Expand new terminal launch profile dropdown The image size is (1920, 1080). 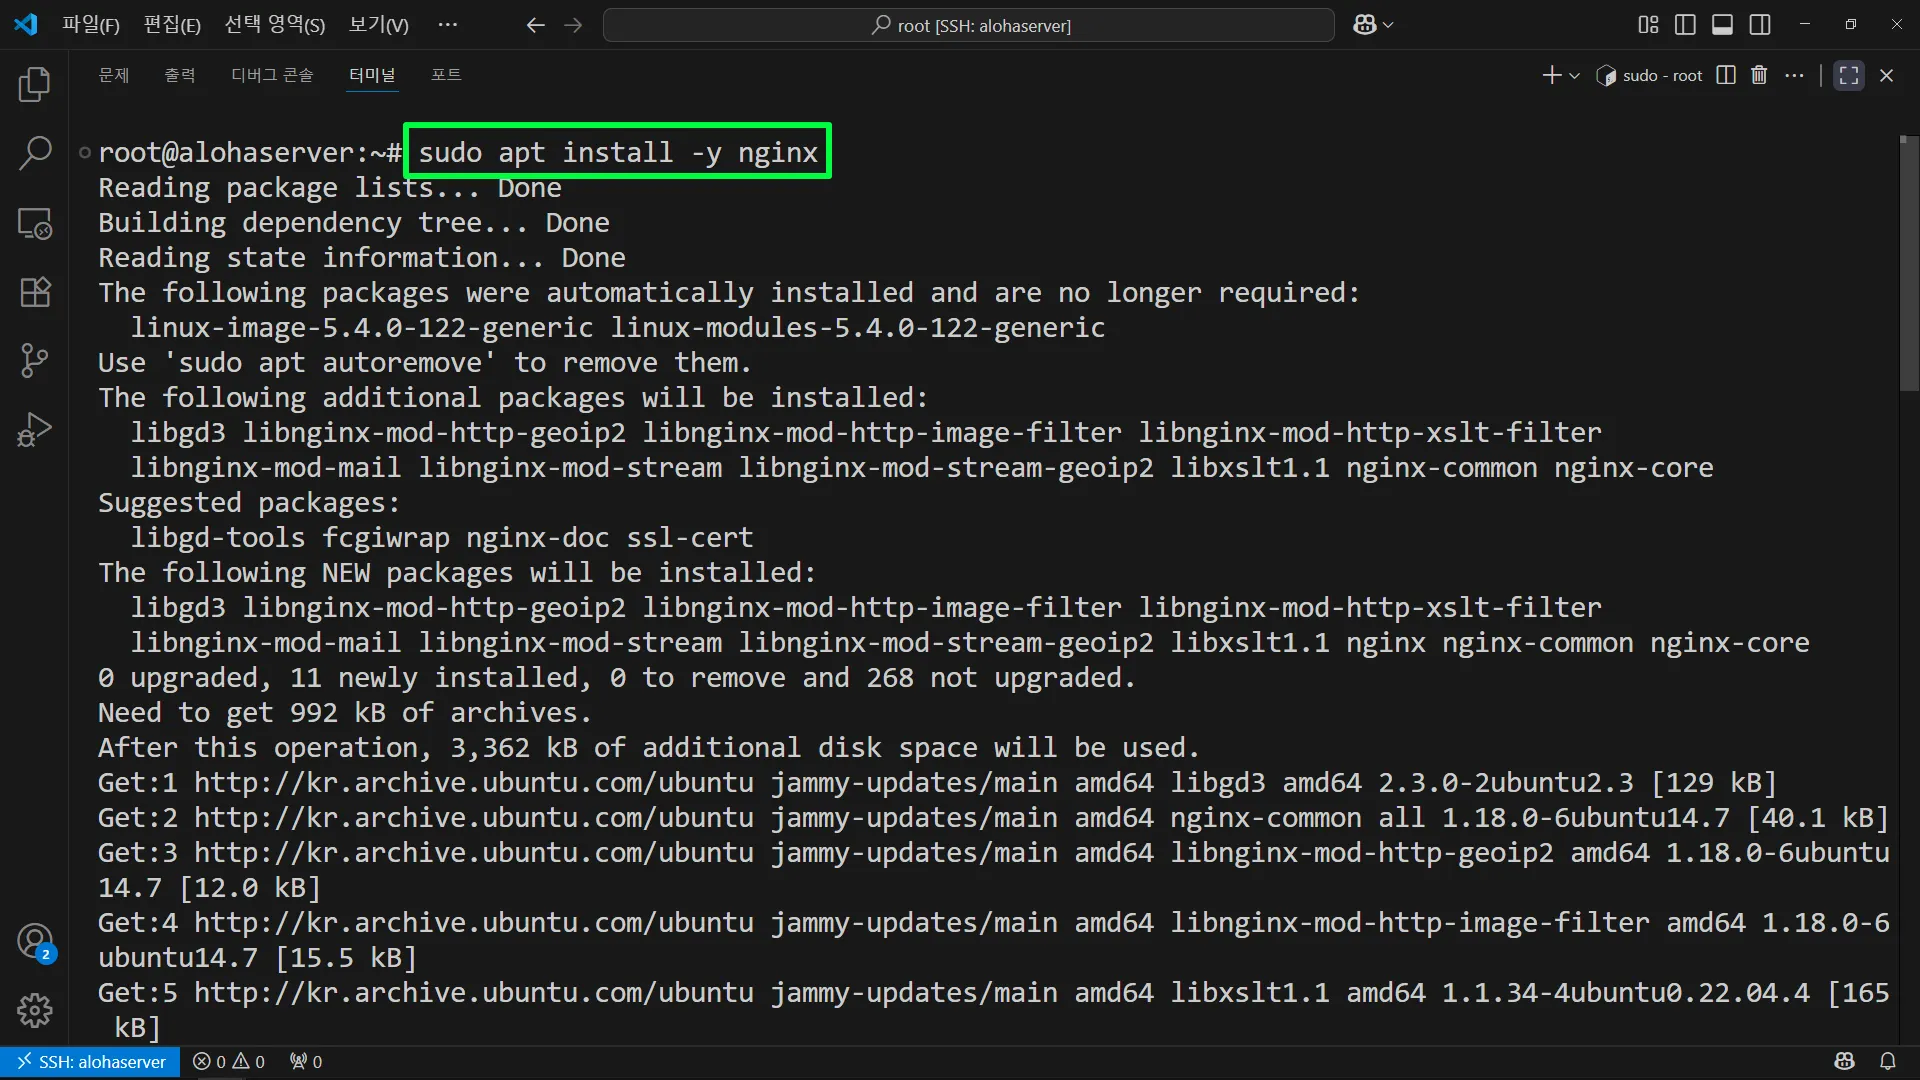click(1575, 76)
